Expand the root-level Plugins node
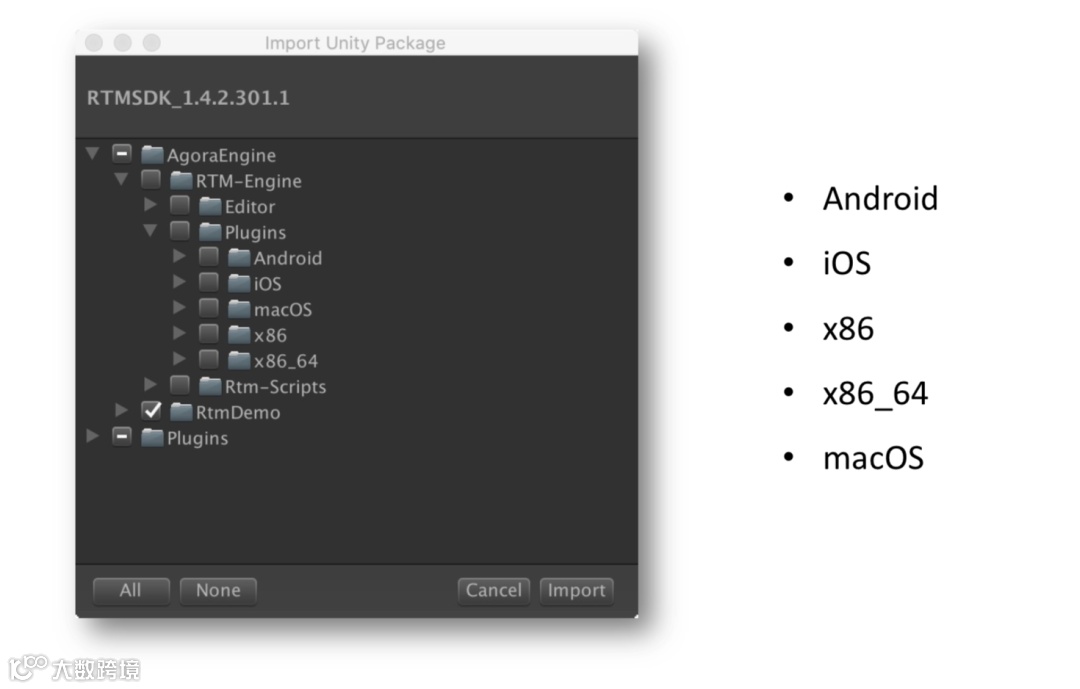1080x689 pixels. click(x=92, y=435)
